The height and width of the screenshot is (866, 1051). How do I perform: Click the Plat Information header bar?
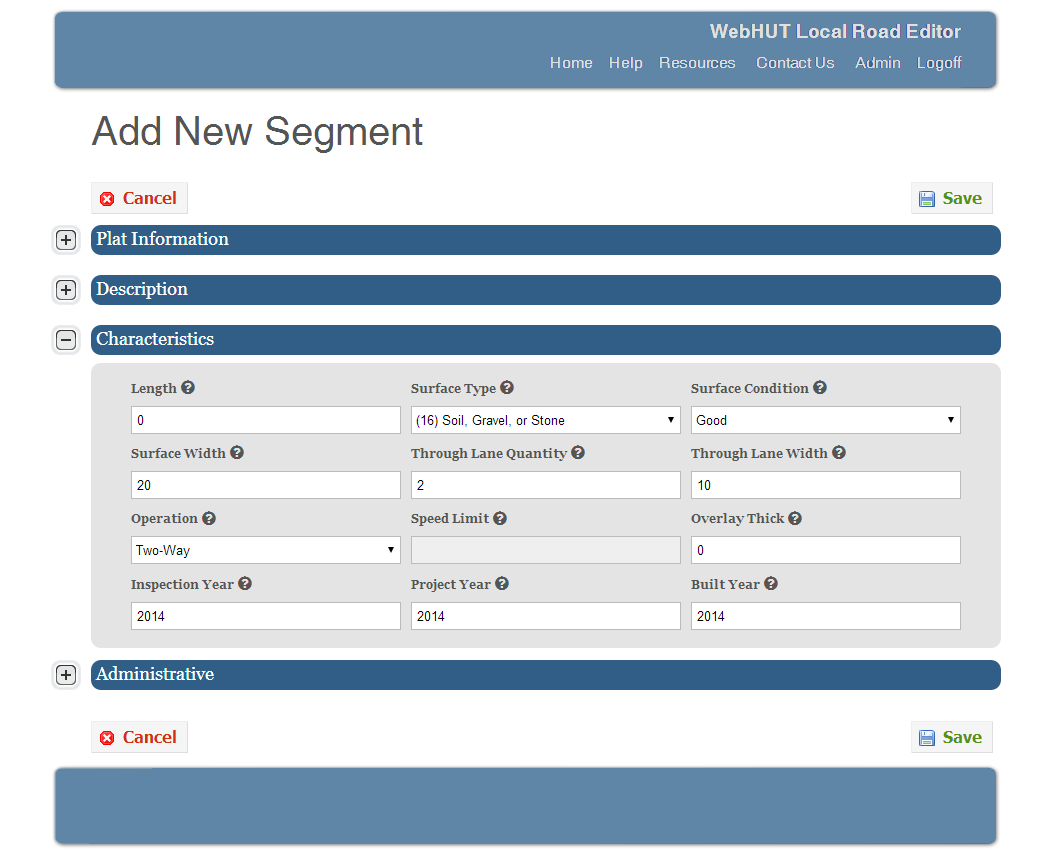pos(546,240)
